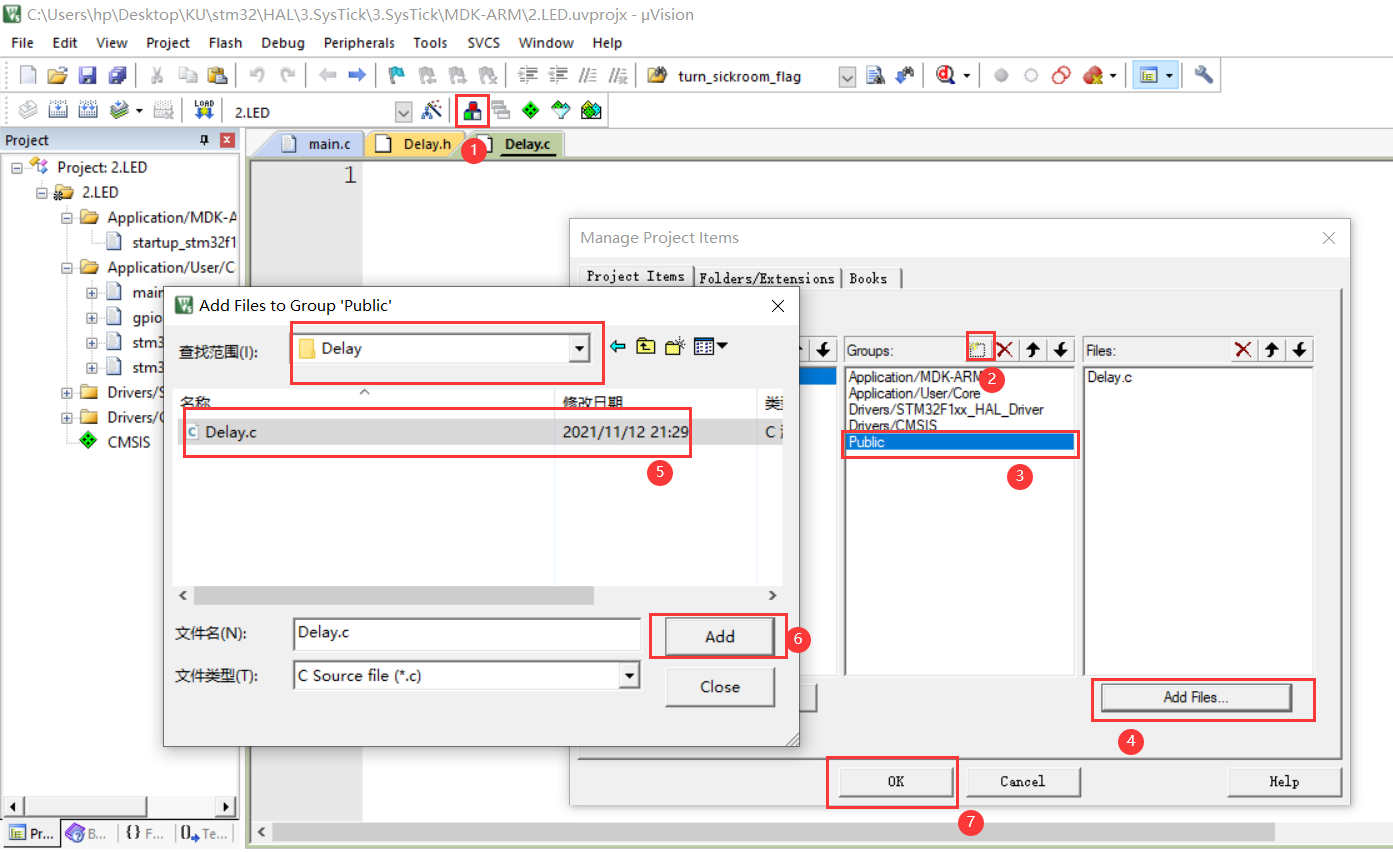Open the Delay folder look-in dropdown

point(579,349)
